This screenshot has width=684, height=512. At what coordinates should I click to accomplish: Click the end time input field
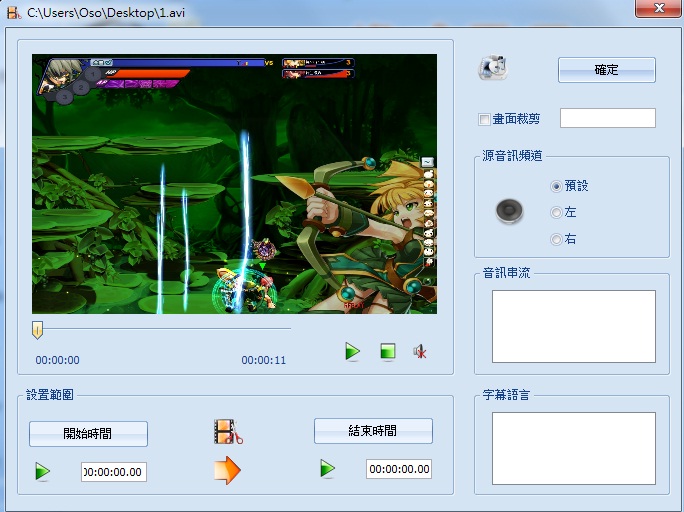coord(399,469)
